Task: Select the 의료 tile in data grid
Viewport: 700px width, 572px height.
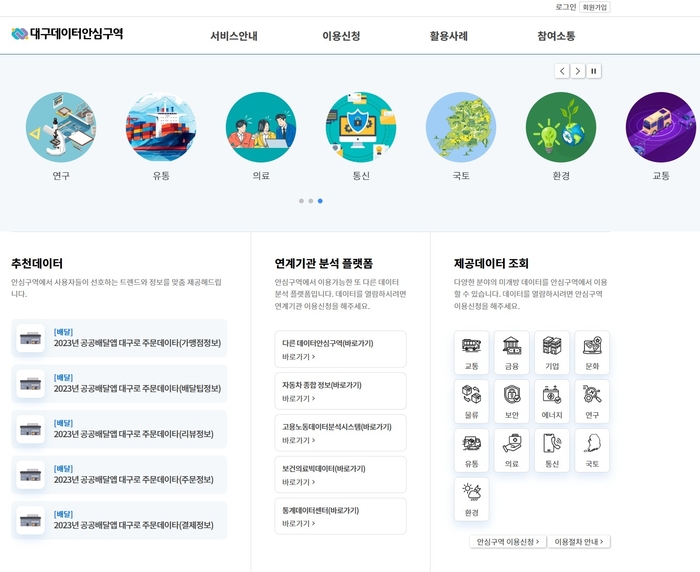Action: coord(512,450)
